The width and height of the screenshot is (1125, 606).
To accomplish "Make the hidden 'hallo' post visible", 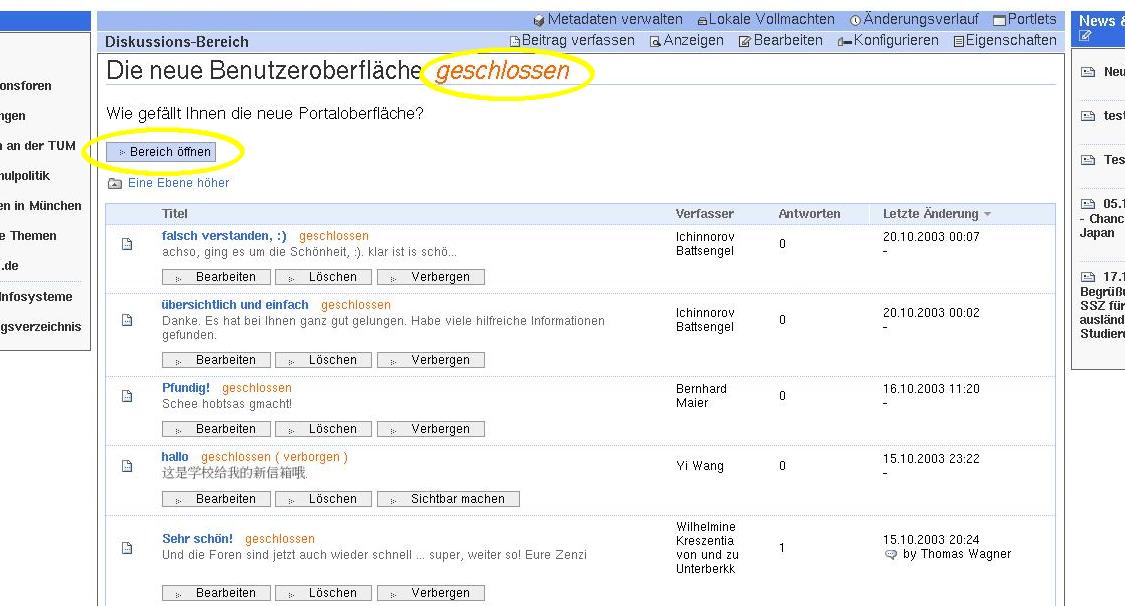I will [x=448, y=499].
